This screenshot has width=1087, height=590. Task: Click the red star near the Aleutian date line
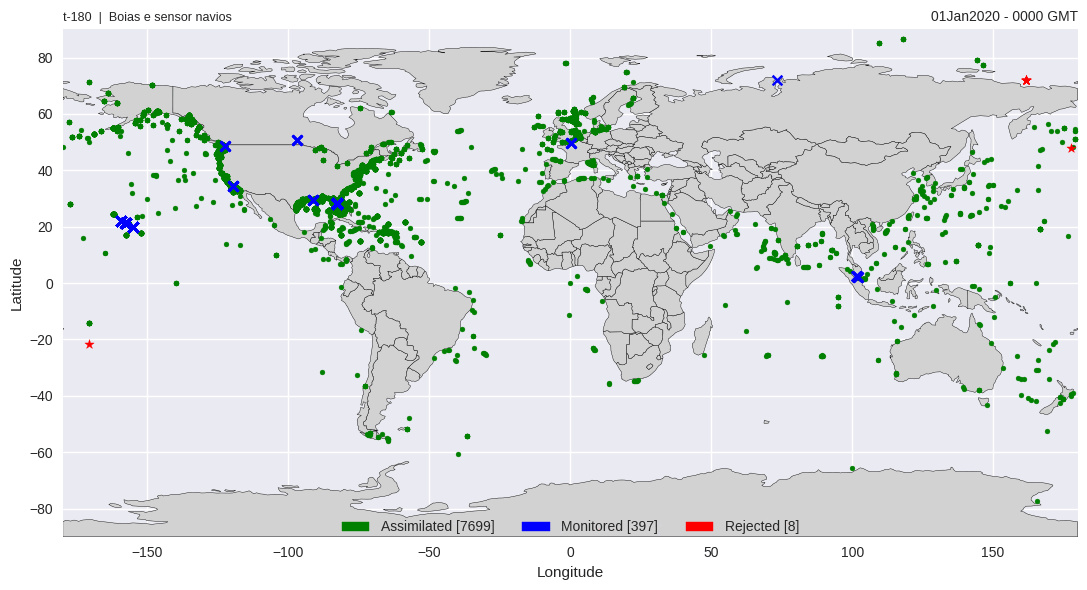click(1071, 148)
